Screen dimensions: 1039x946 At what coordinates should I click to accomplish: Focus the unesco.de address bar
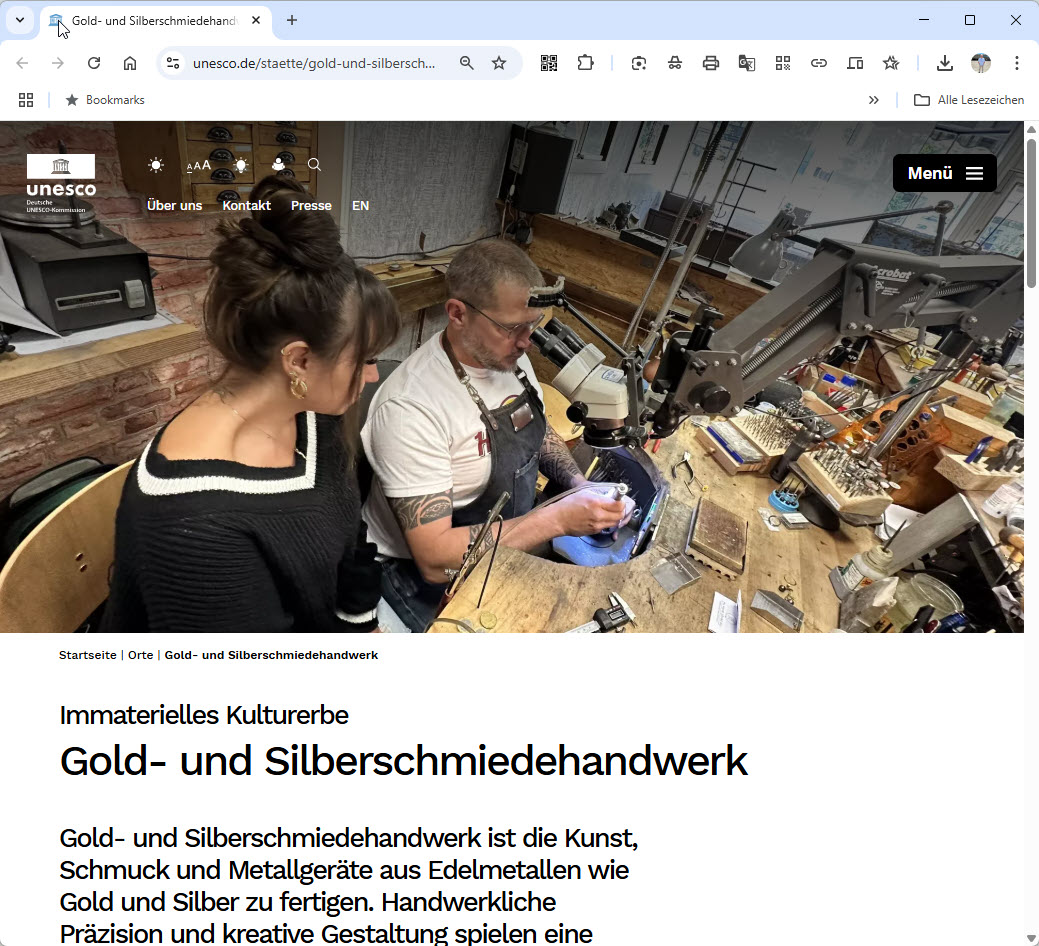point(314,63)
